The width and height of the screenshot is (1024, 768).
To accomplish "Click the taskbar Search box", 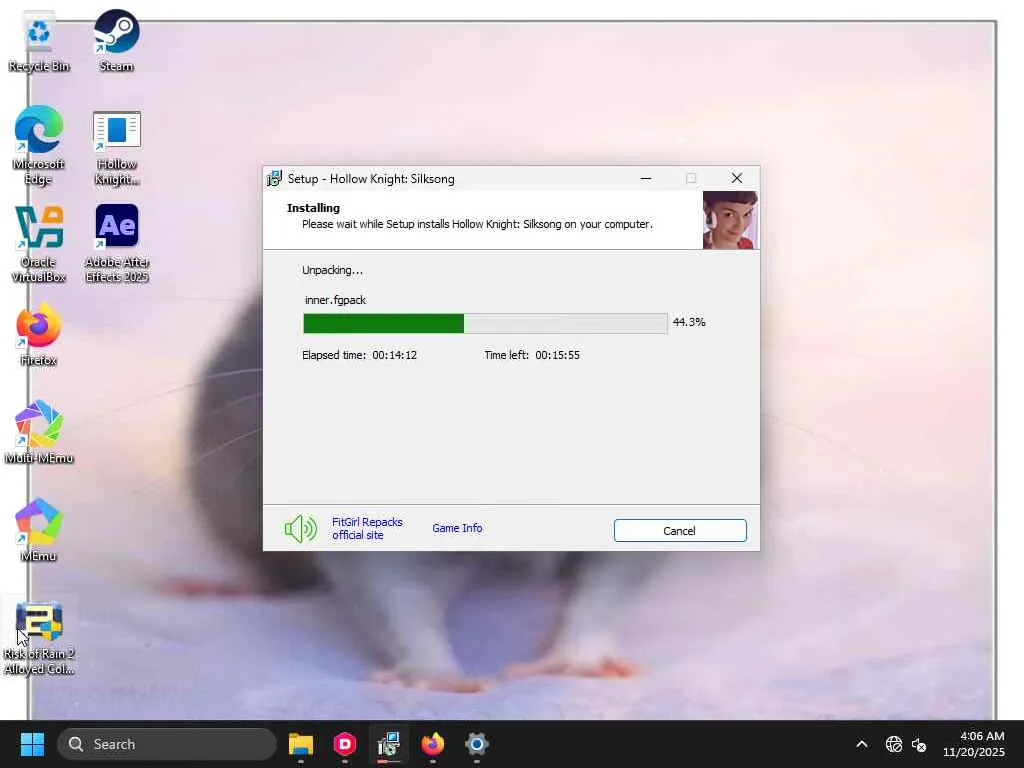I will point(167,744).
